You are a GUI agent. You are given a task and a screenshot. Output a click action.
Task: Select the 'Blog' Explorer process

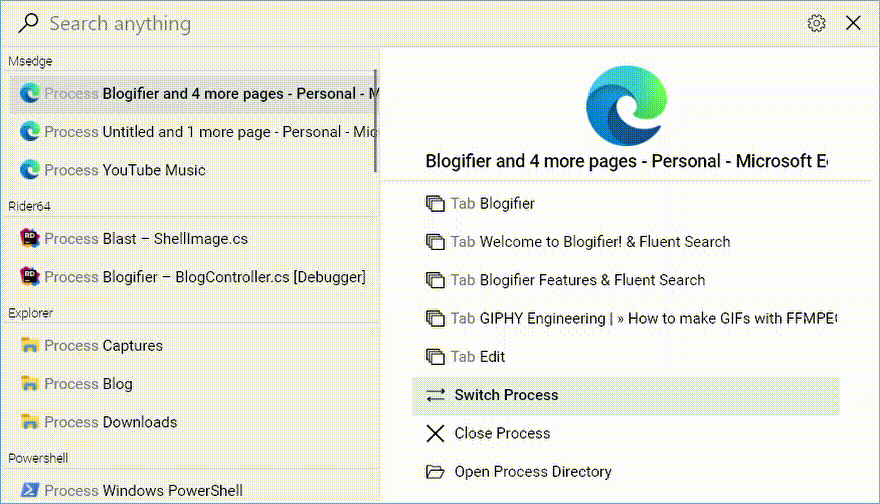[x=194, y=383]
